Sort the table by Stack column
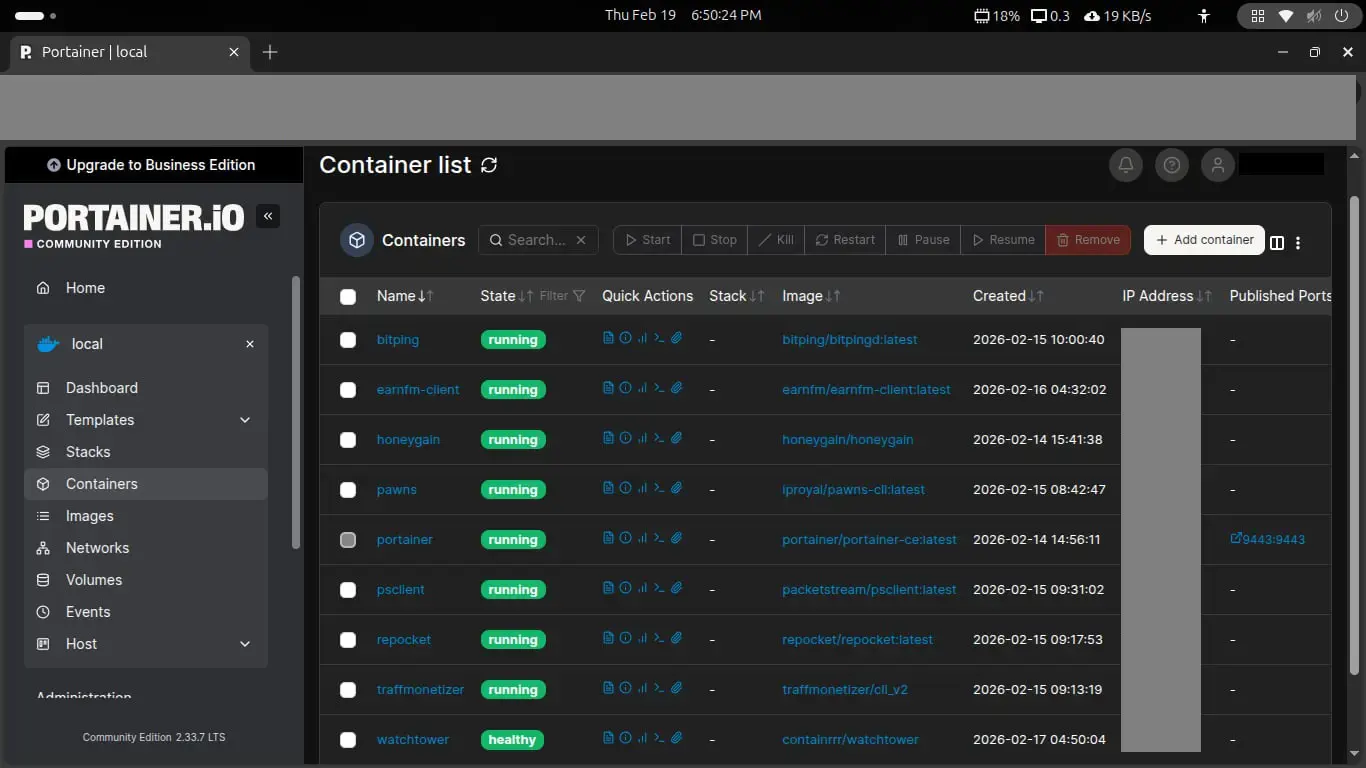 tap(737, 296)
